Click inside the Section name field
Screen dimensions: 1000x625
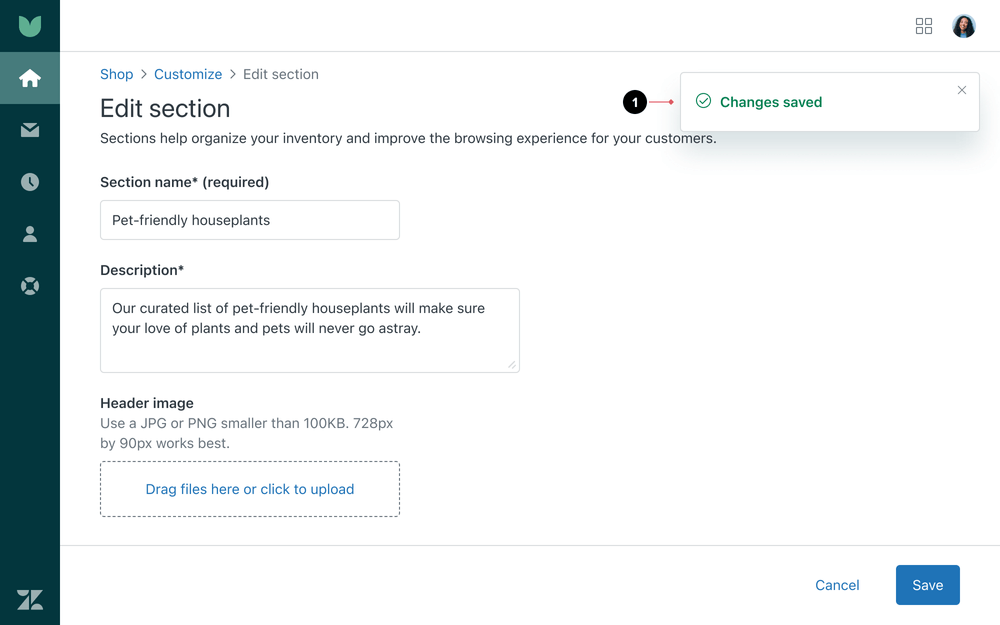249,220
